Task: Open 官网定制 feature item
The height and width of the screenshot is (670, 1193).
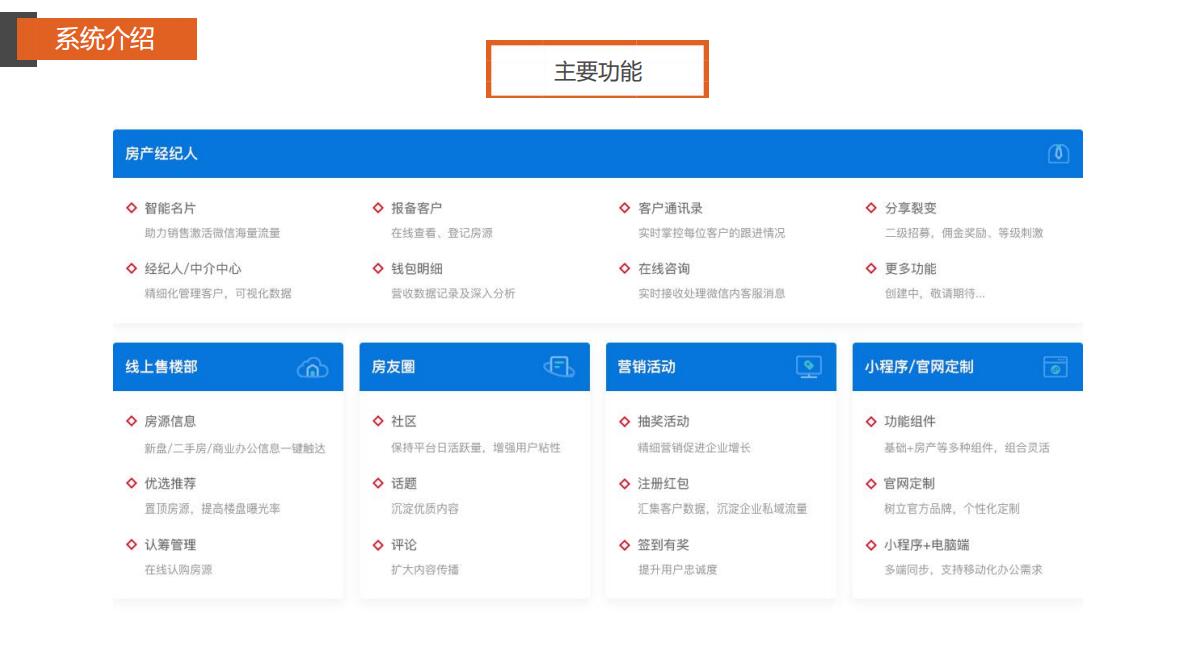Action: coord(909,484)
